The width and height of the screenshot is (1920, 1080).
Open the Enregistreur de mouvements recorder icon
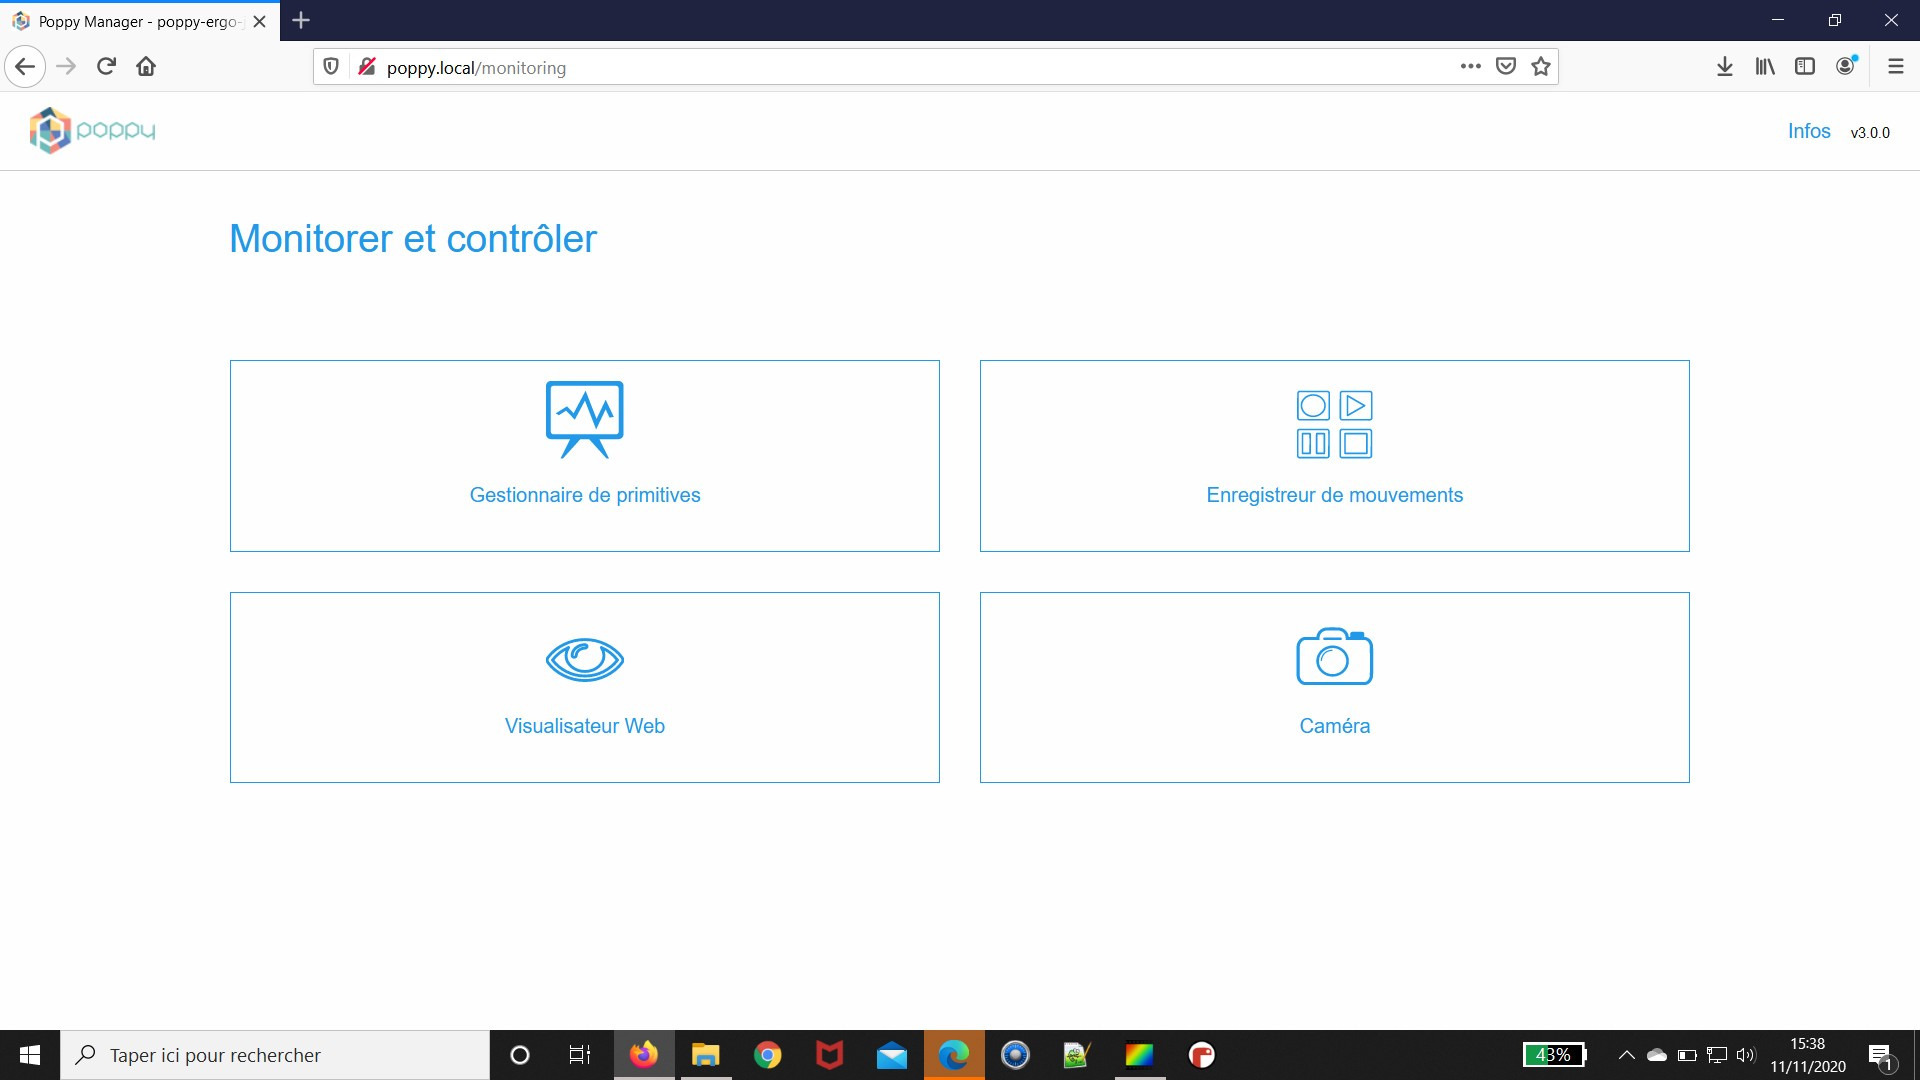[x=1335, y=424]
